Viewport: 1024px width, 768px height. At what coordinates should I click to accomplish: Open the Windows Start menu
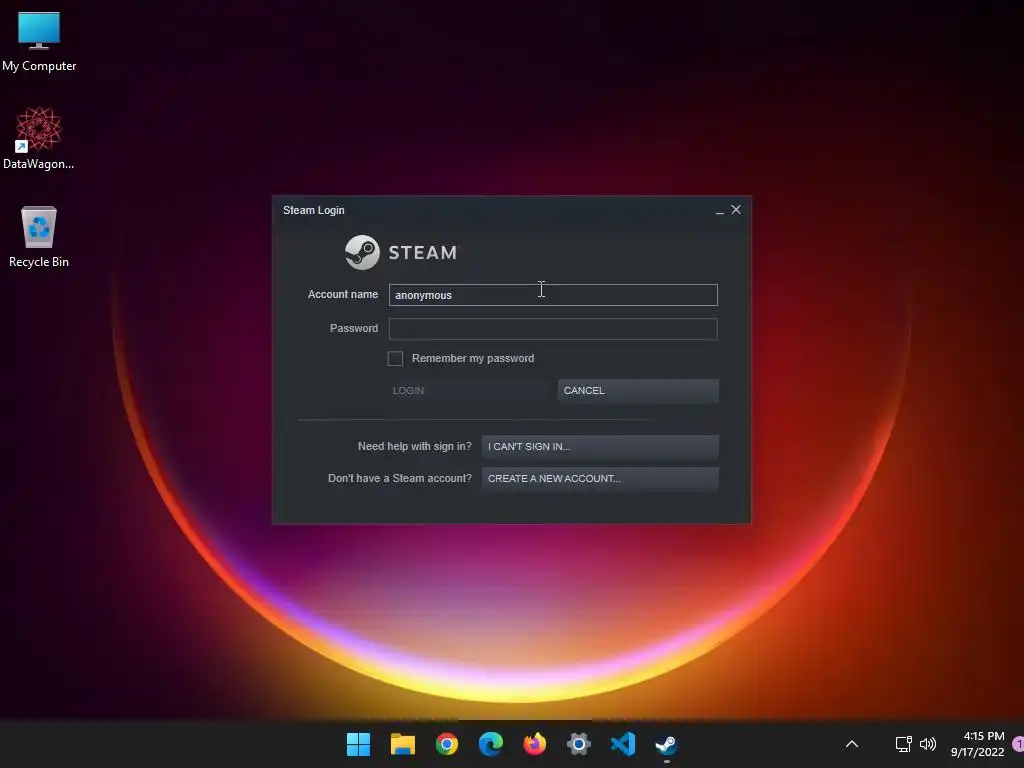[x=359, y=744]
